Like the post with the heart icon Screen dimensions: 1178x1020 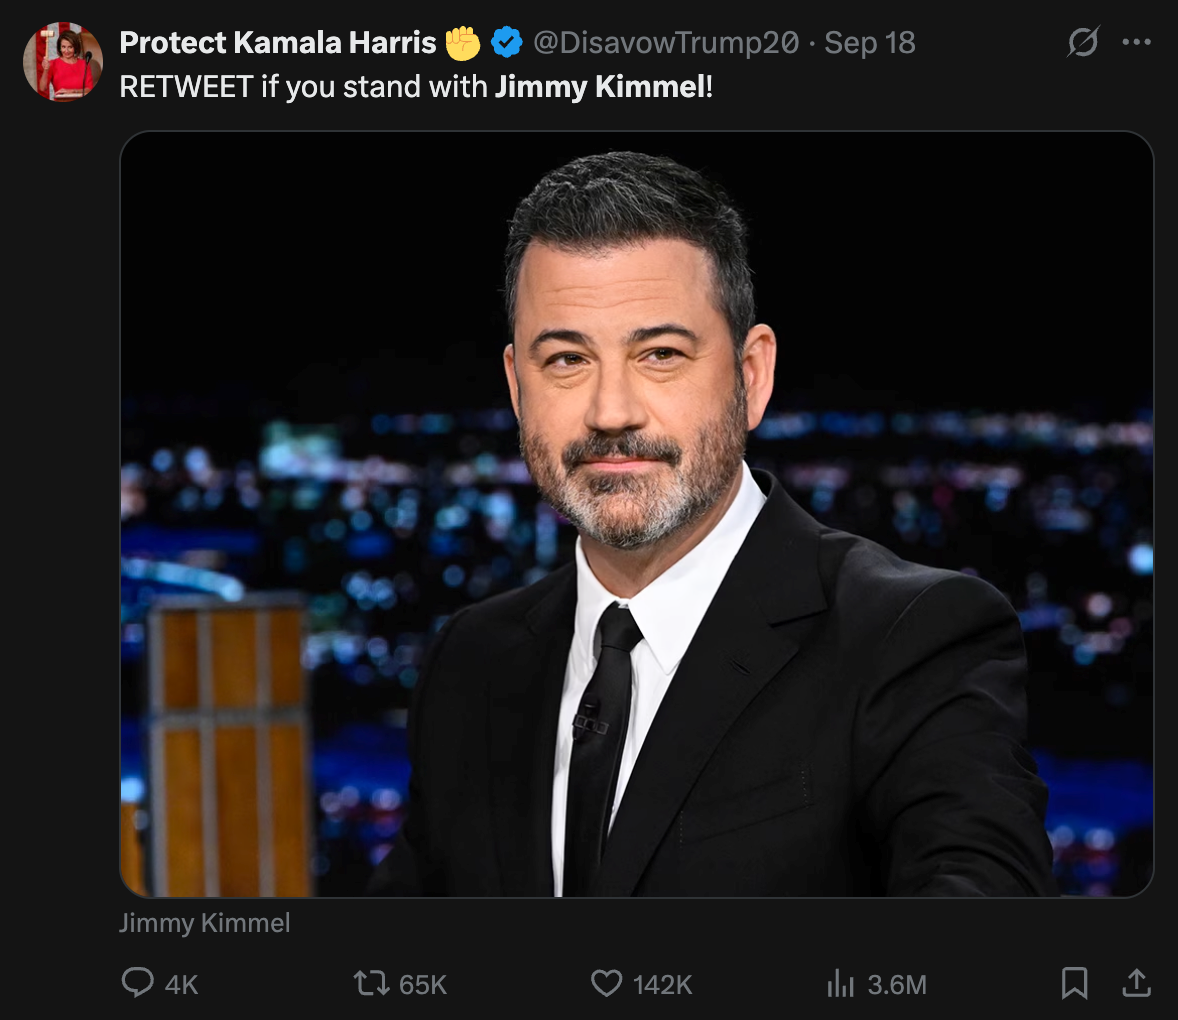click(x=606, y=983)
